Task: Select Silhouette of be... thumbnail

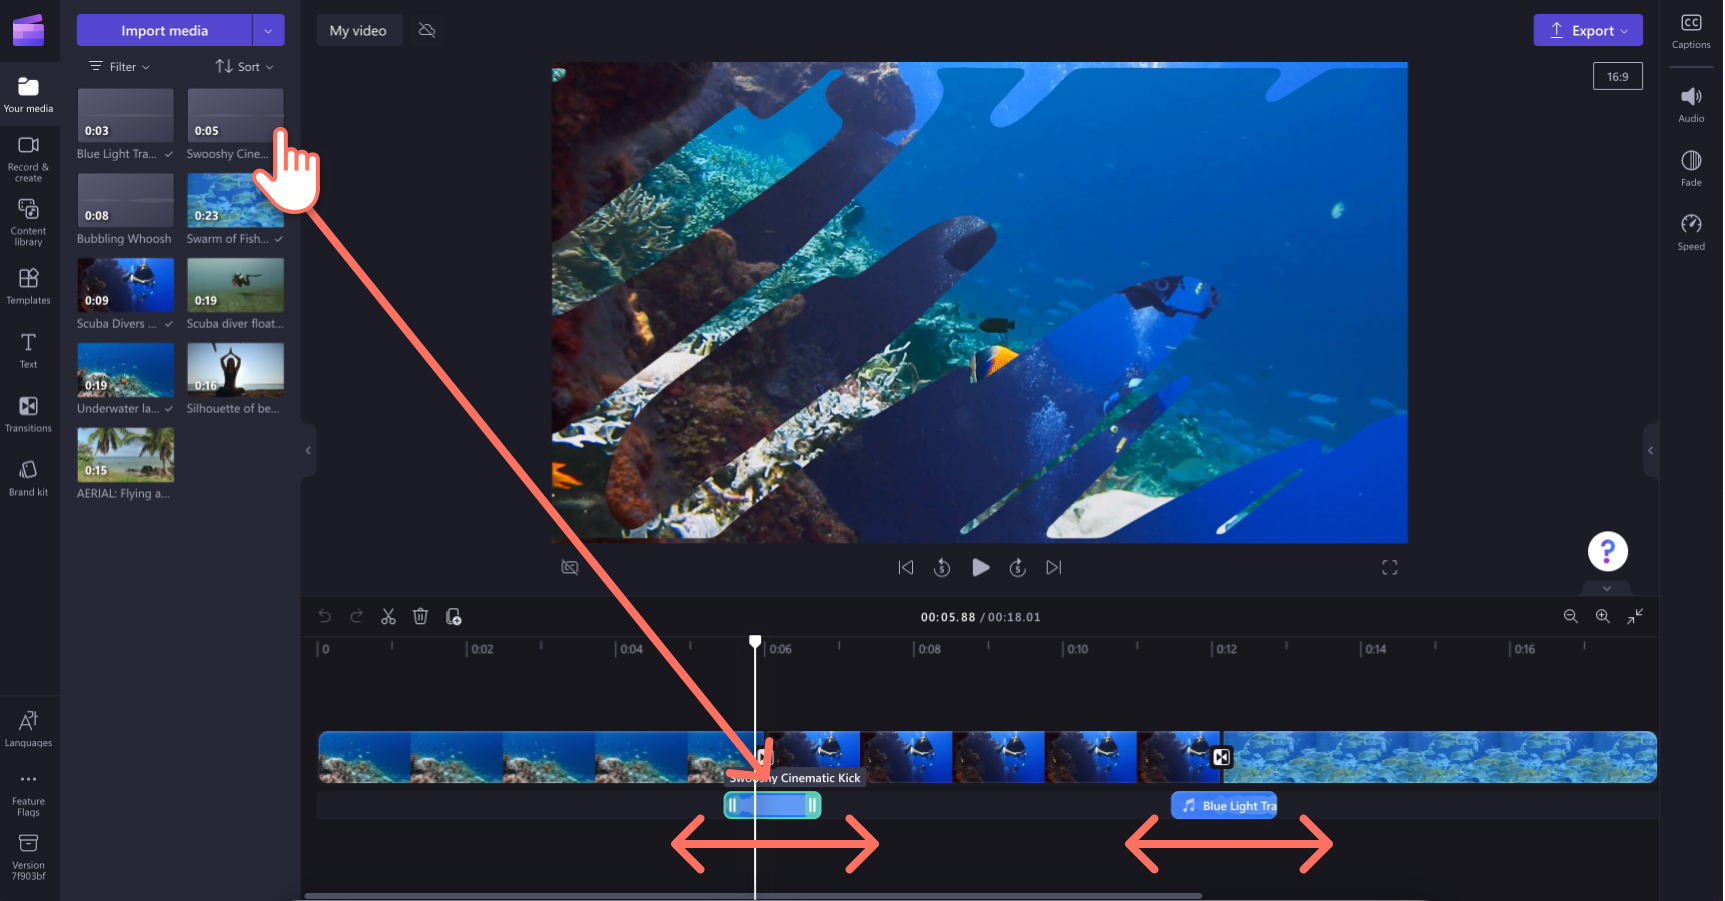Action: pos(235,370)
